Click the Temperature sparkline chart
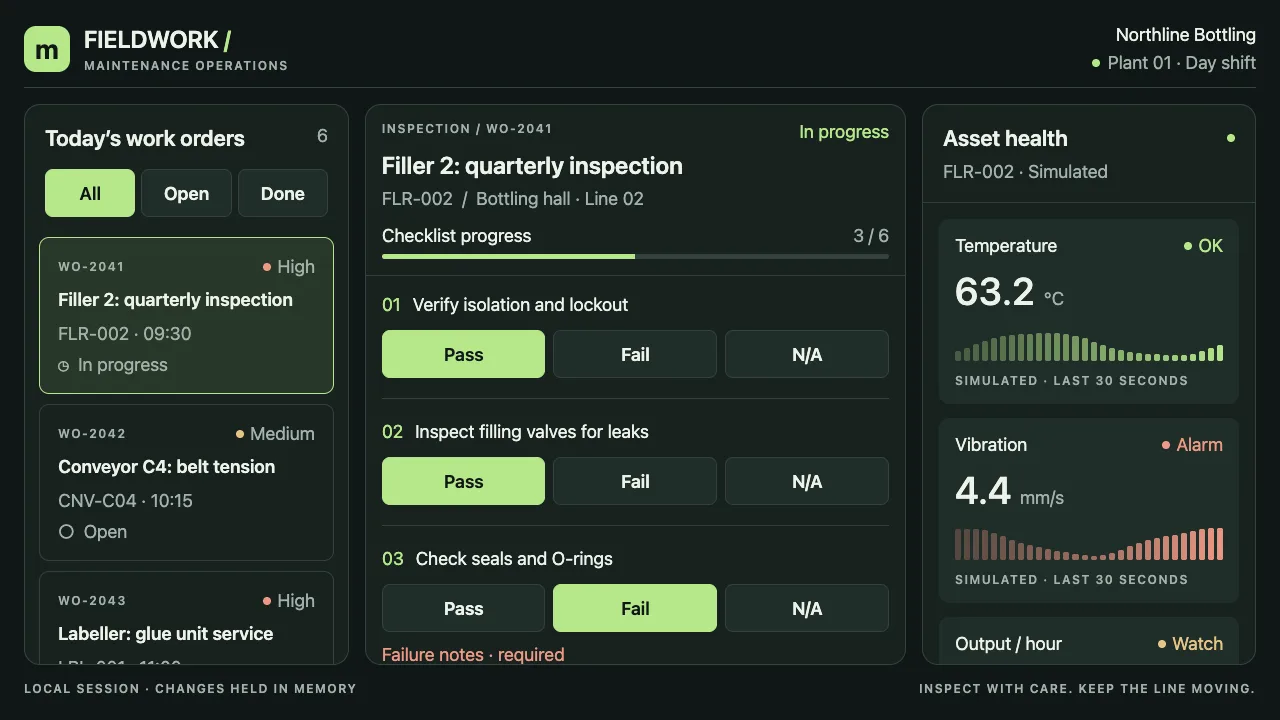Image resolution: width=1280 pixels, height=720 pixels. click(1089, 347)
